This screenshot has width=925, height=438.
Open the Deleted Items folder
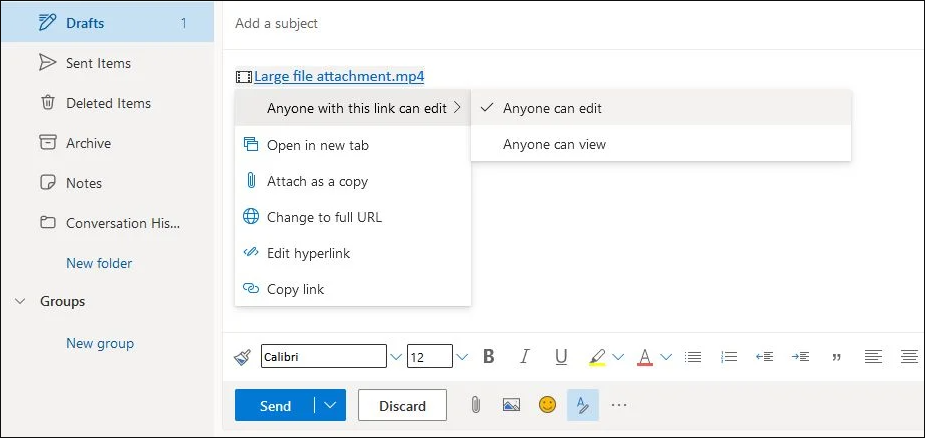107,103
